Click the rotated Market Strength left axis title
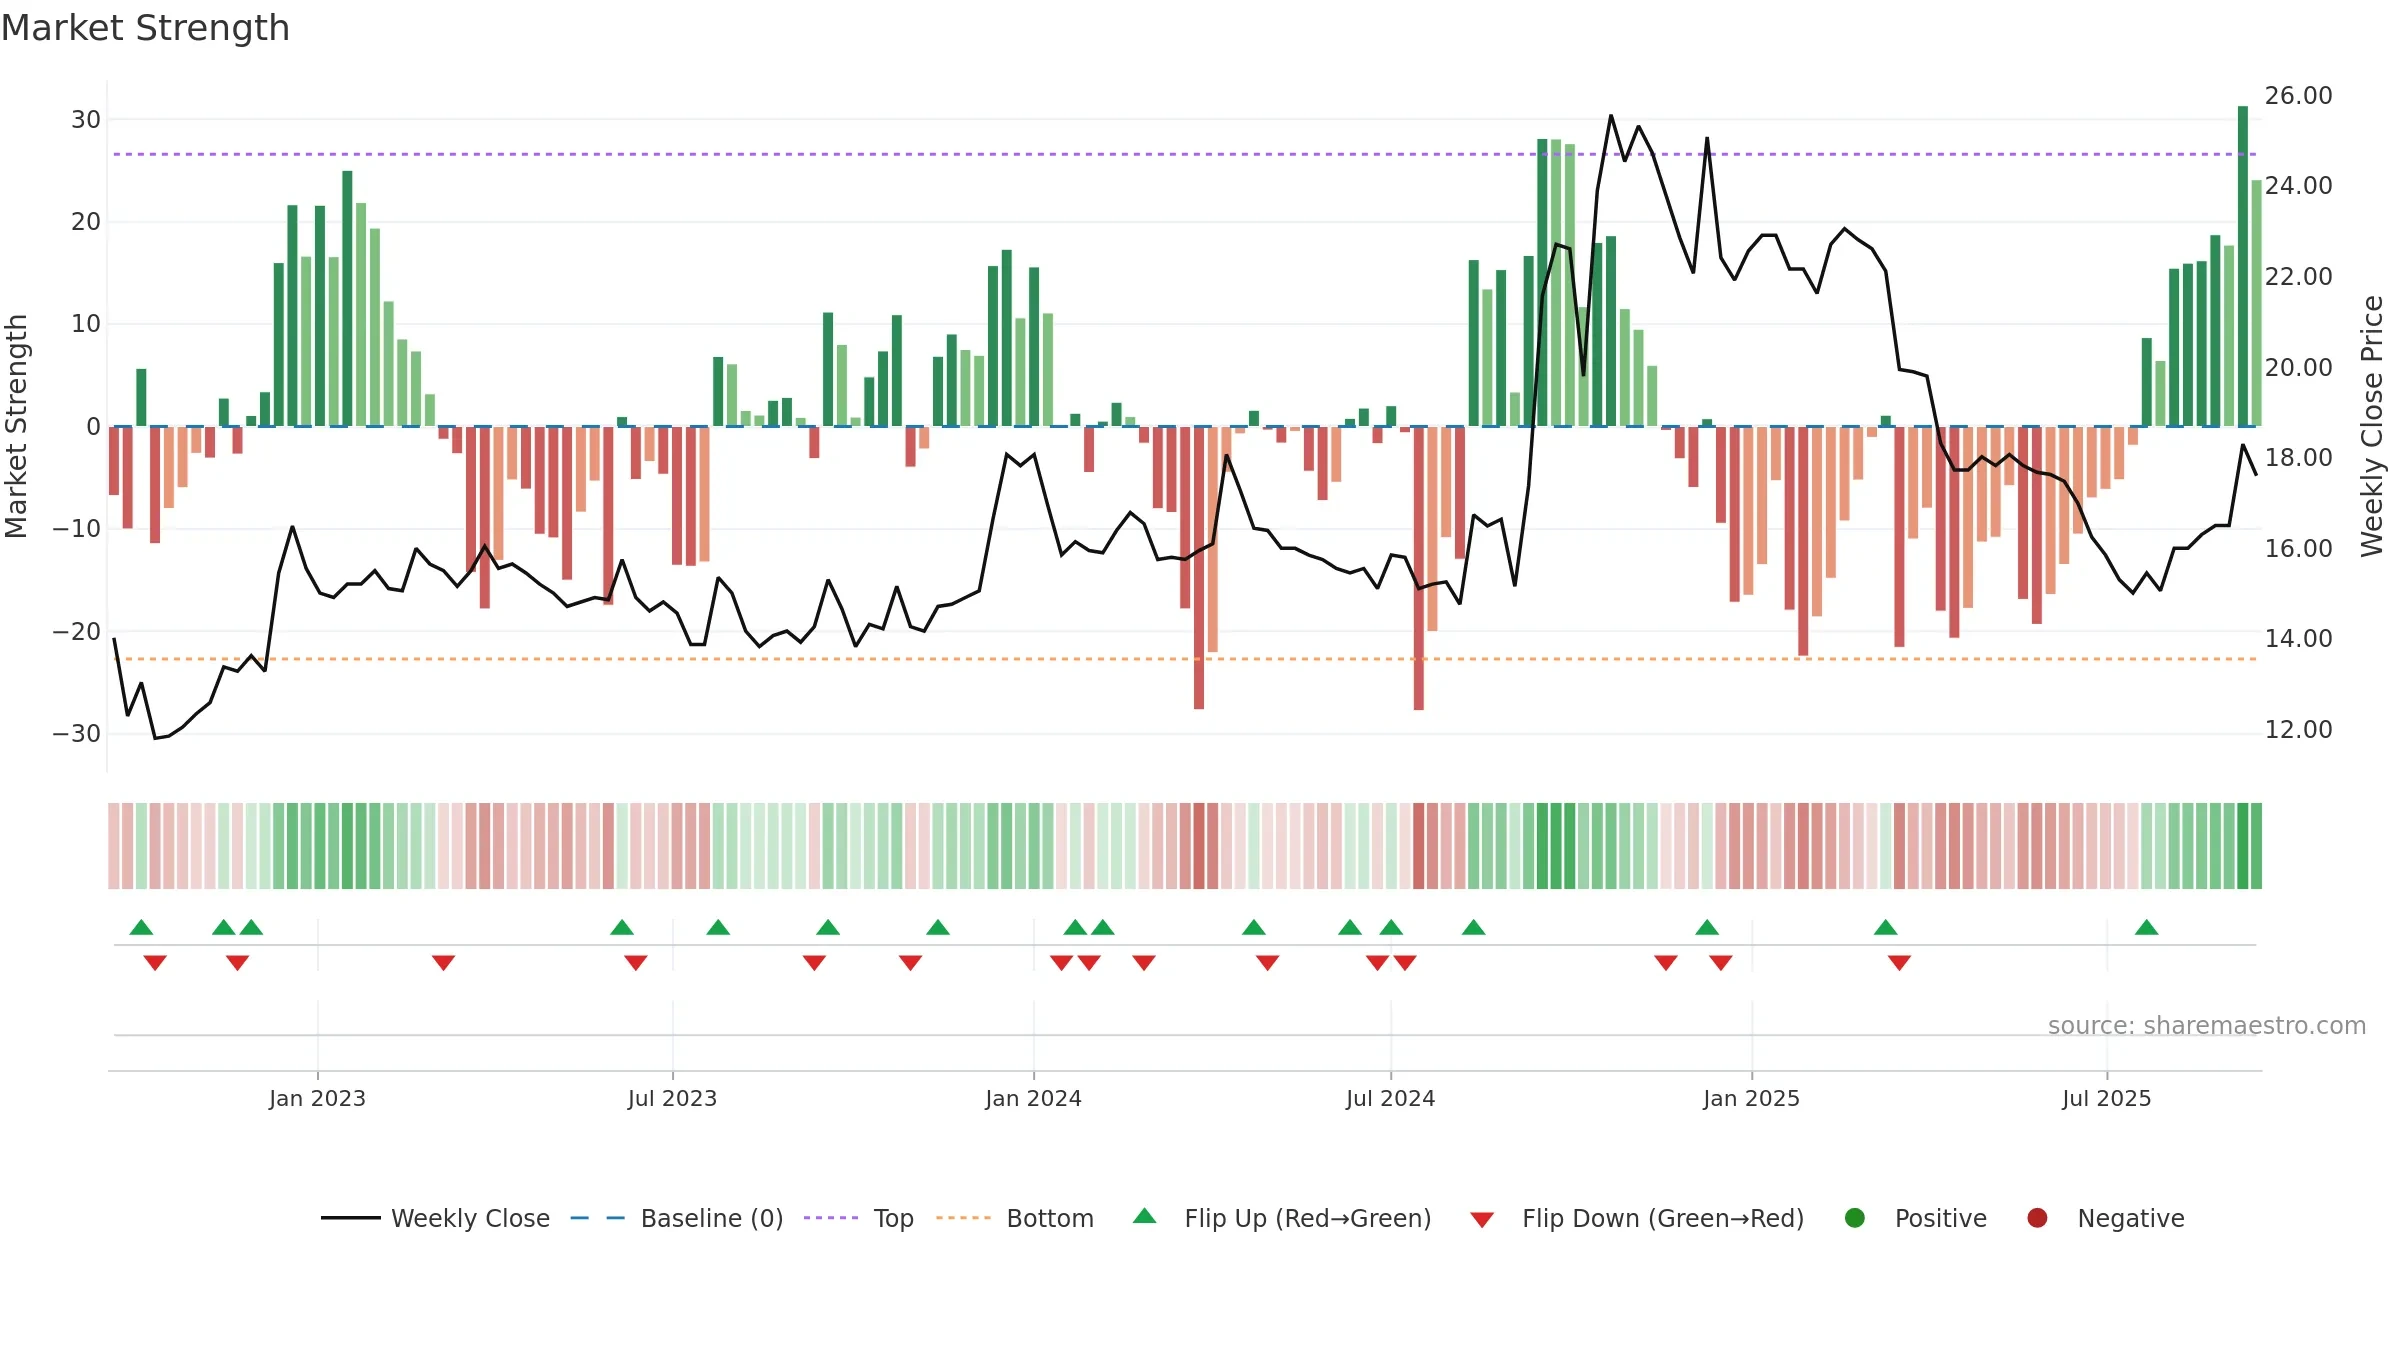This screenshot has width=2400, height=1350. tap(16, 426)
